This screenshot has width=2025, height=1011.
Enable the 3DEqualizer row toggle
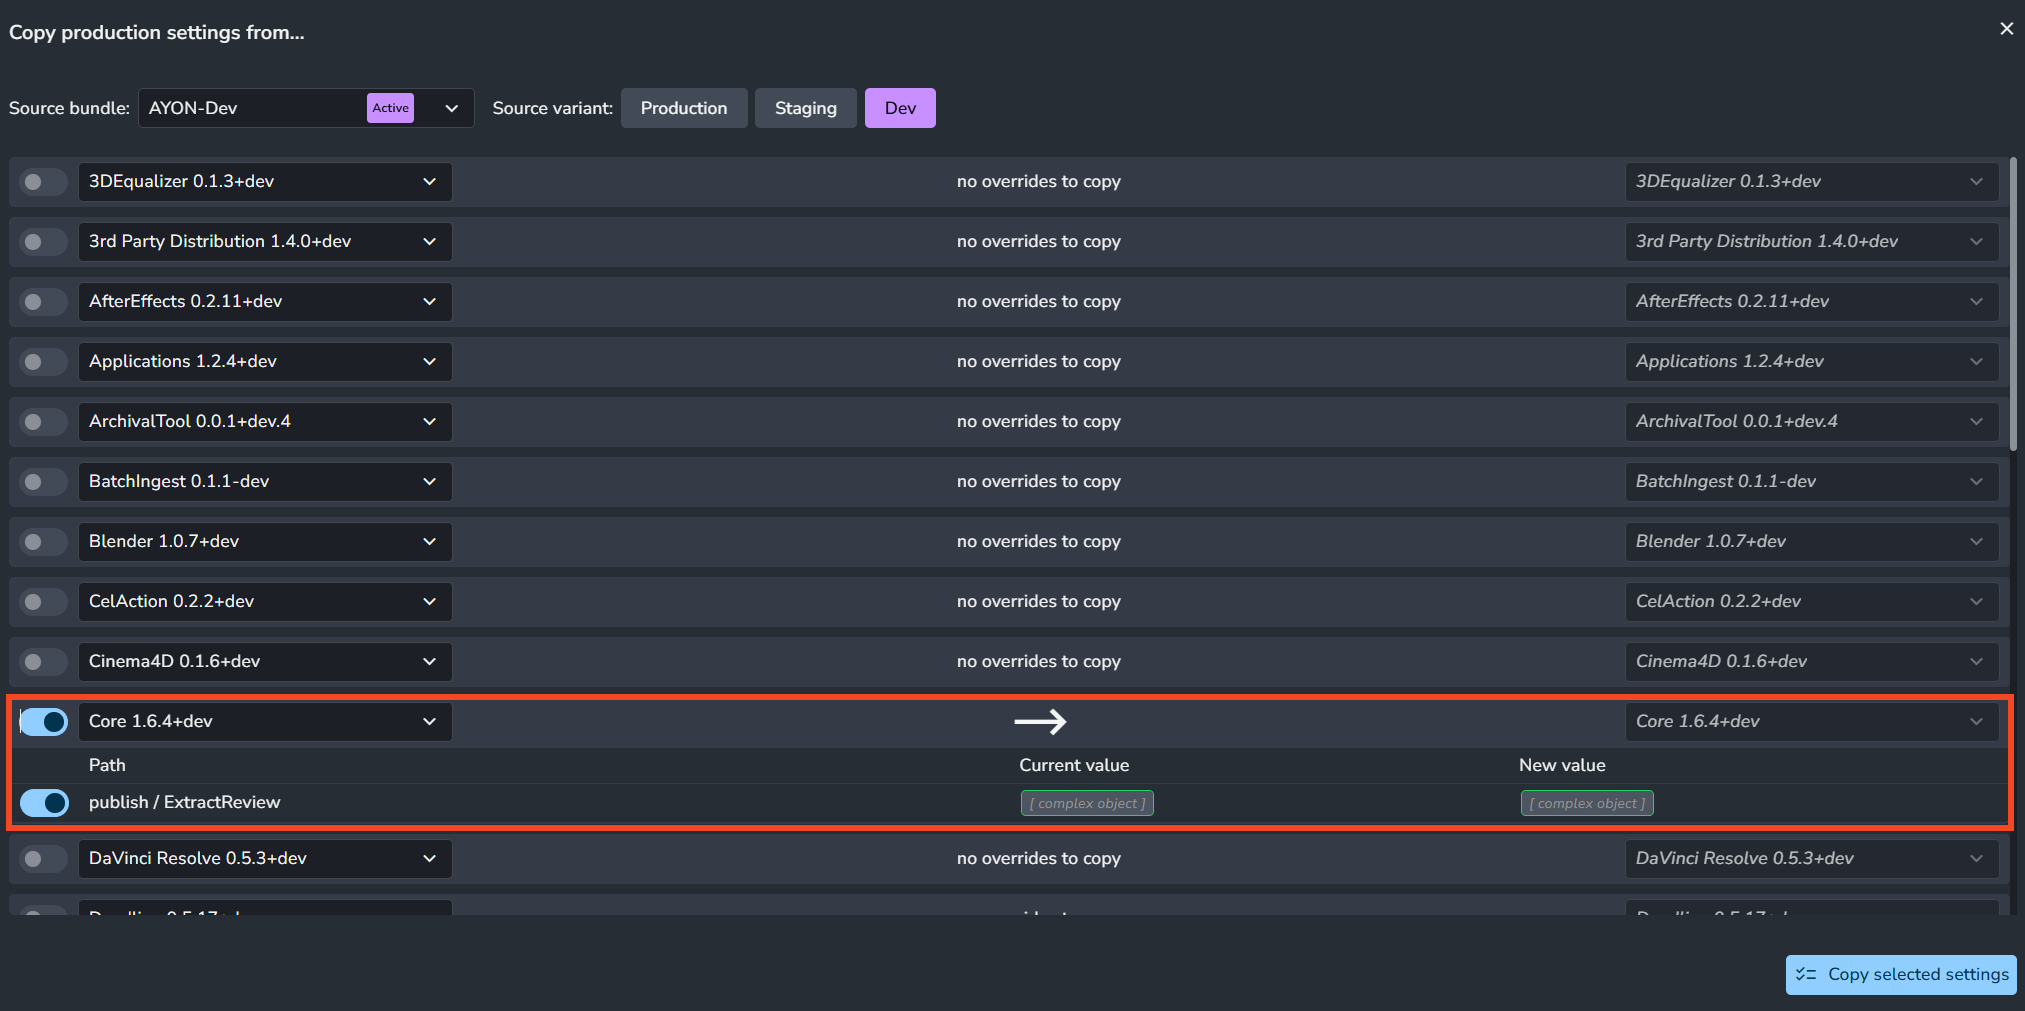click(44, 182)
